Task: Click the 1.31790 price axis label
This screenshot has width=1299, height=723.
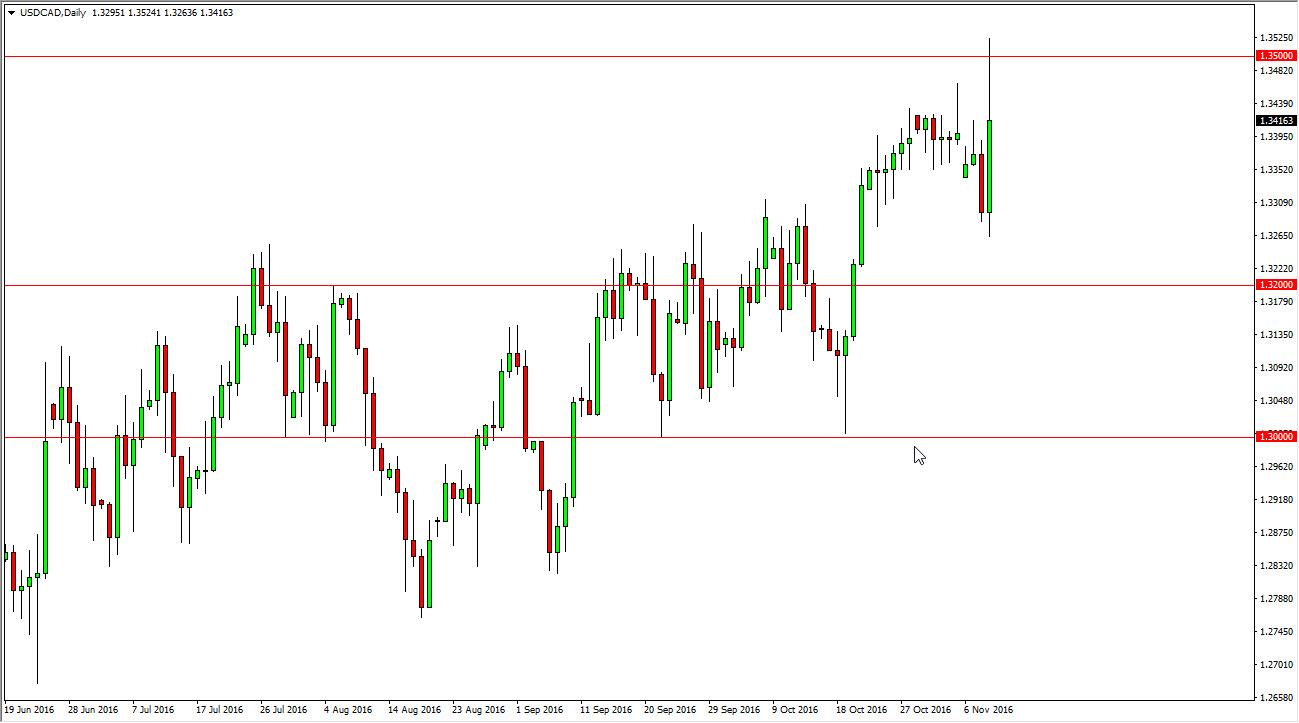Action: (1277, 301)
